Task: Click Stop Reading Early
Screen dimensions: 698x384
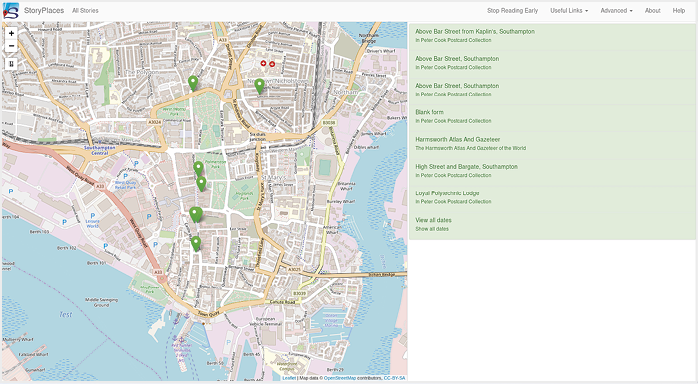Action: pyautogui.click(x=512, y=11)
